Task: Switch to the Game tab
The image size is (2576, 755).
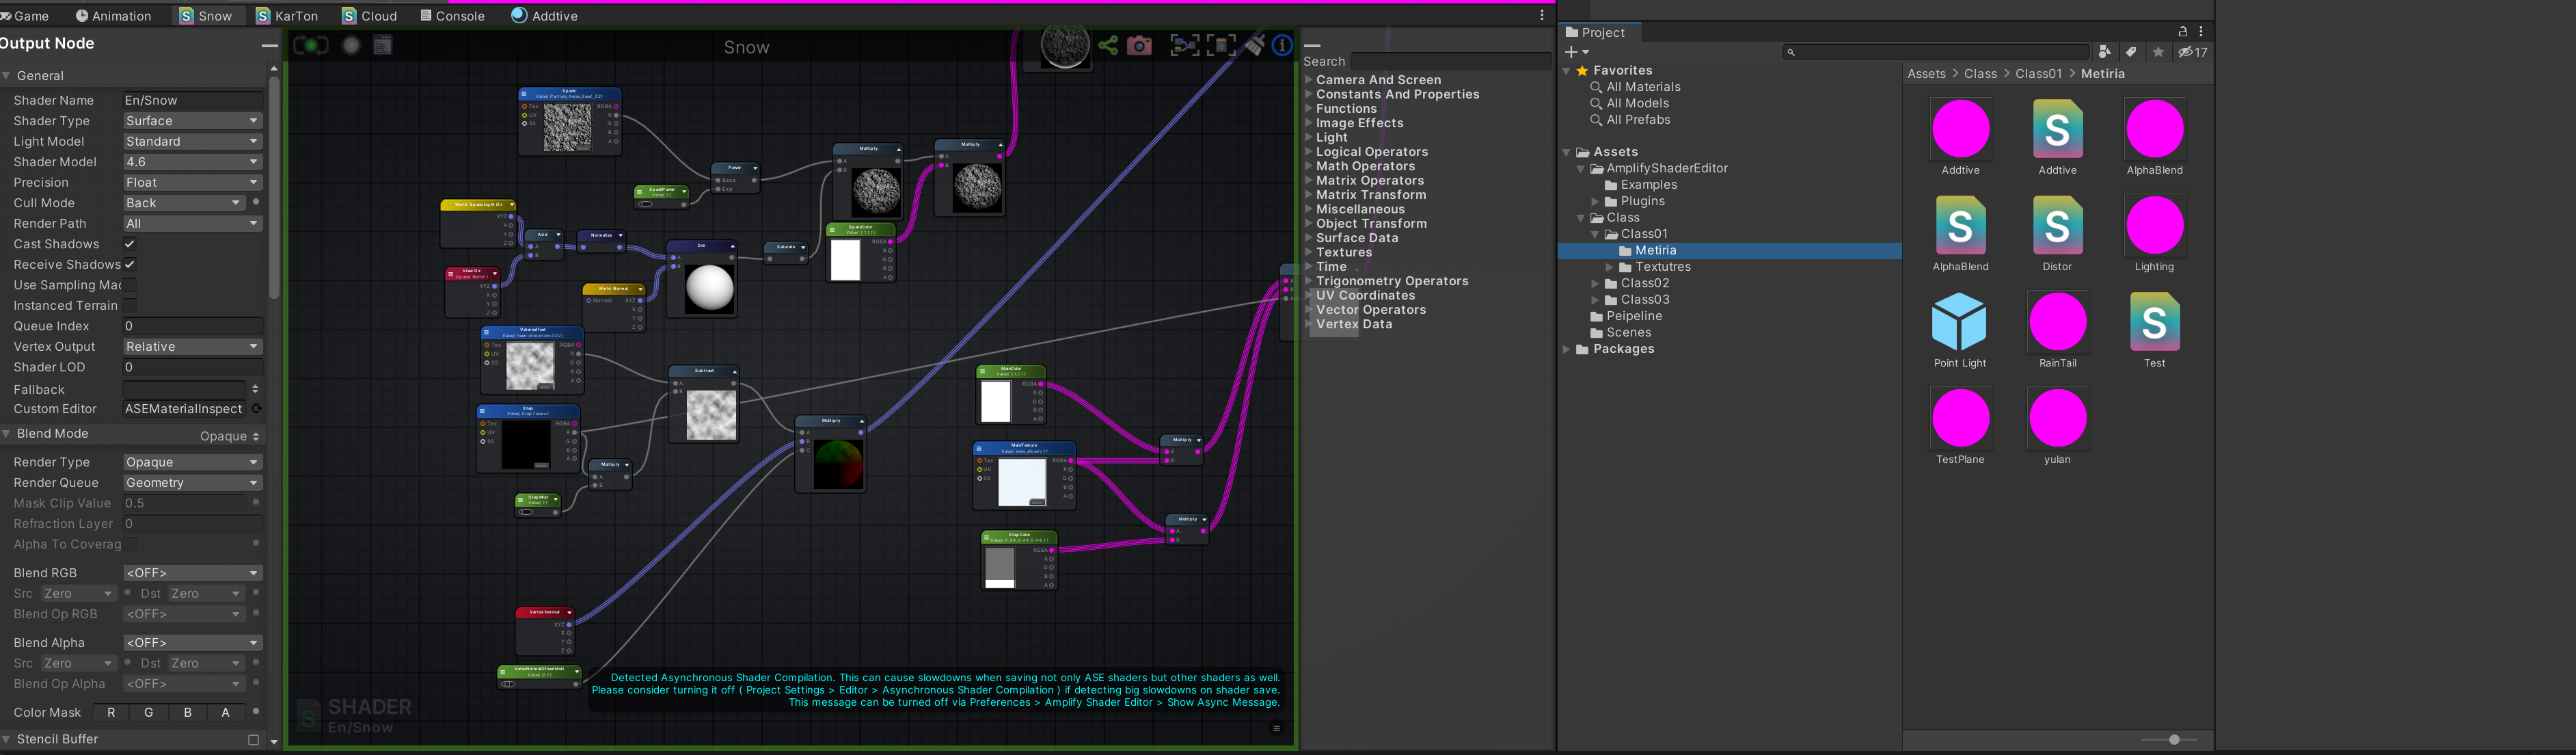Action: [x=26, y=16]
